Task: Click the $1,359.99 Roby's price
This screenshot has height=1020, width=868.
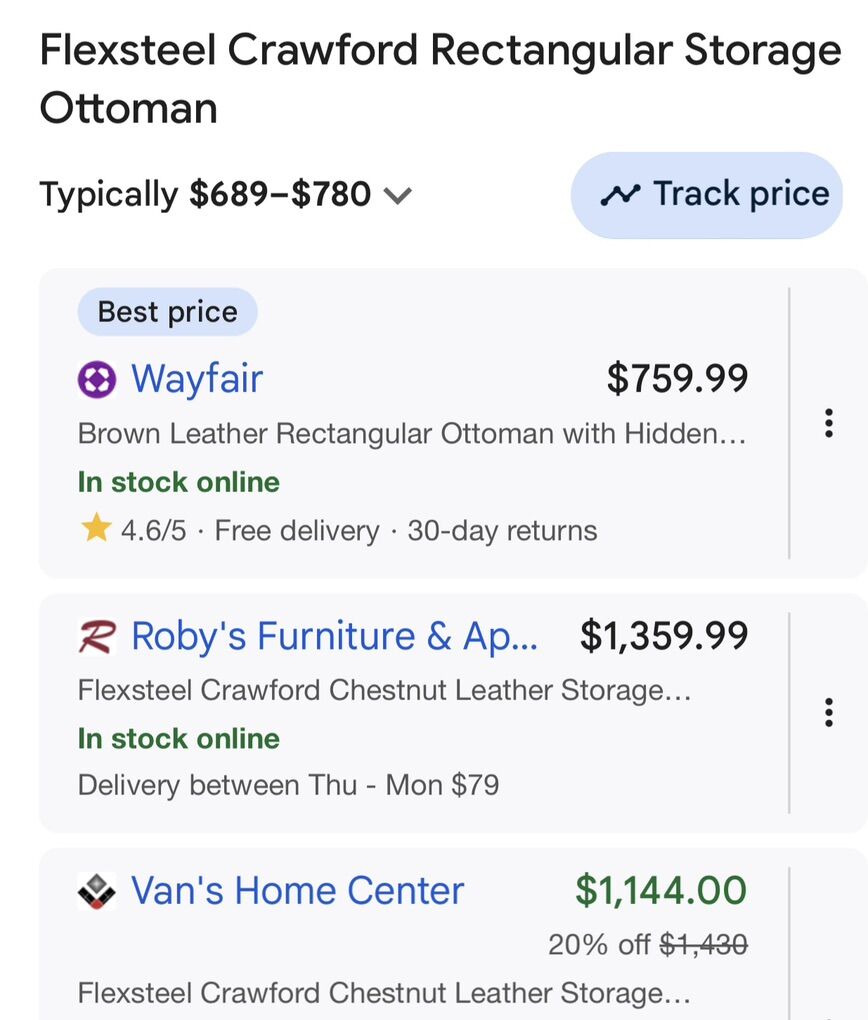Action: (x=664, y=636)
